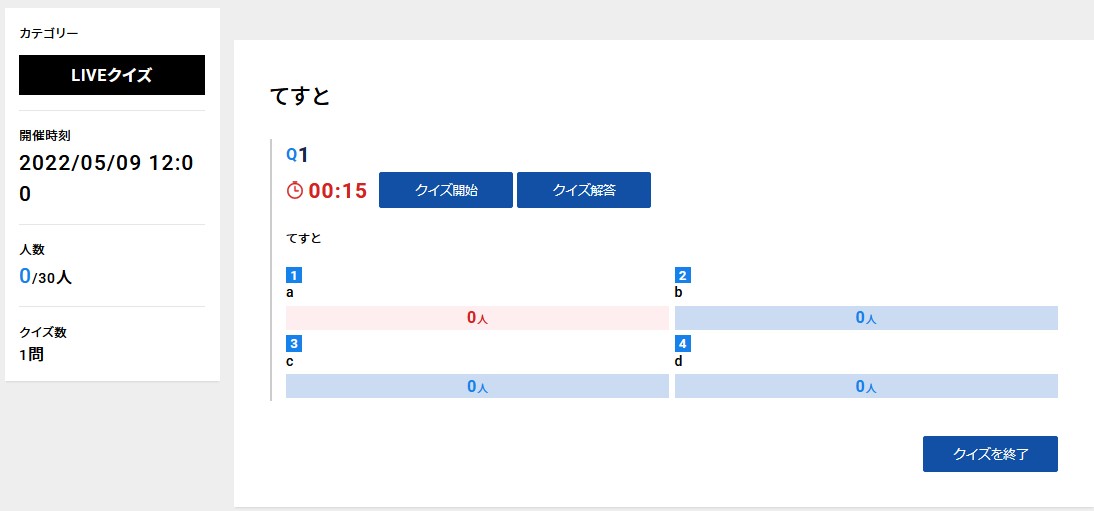Click the blue number 1 answer badge
This screenshot has height=511, width=1094.
tap(294, 276)
